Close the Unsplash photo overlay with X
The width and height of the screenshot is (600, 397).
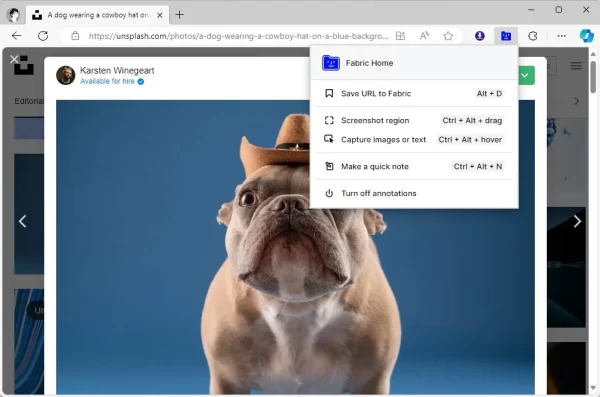pos(14,59)
